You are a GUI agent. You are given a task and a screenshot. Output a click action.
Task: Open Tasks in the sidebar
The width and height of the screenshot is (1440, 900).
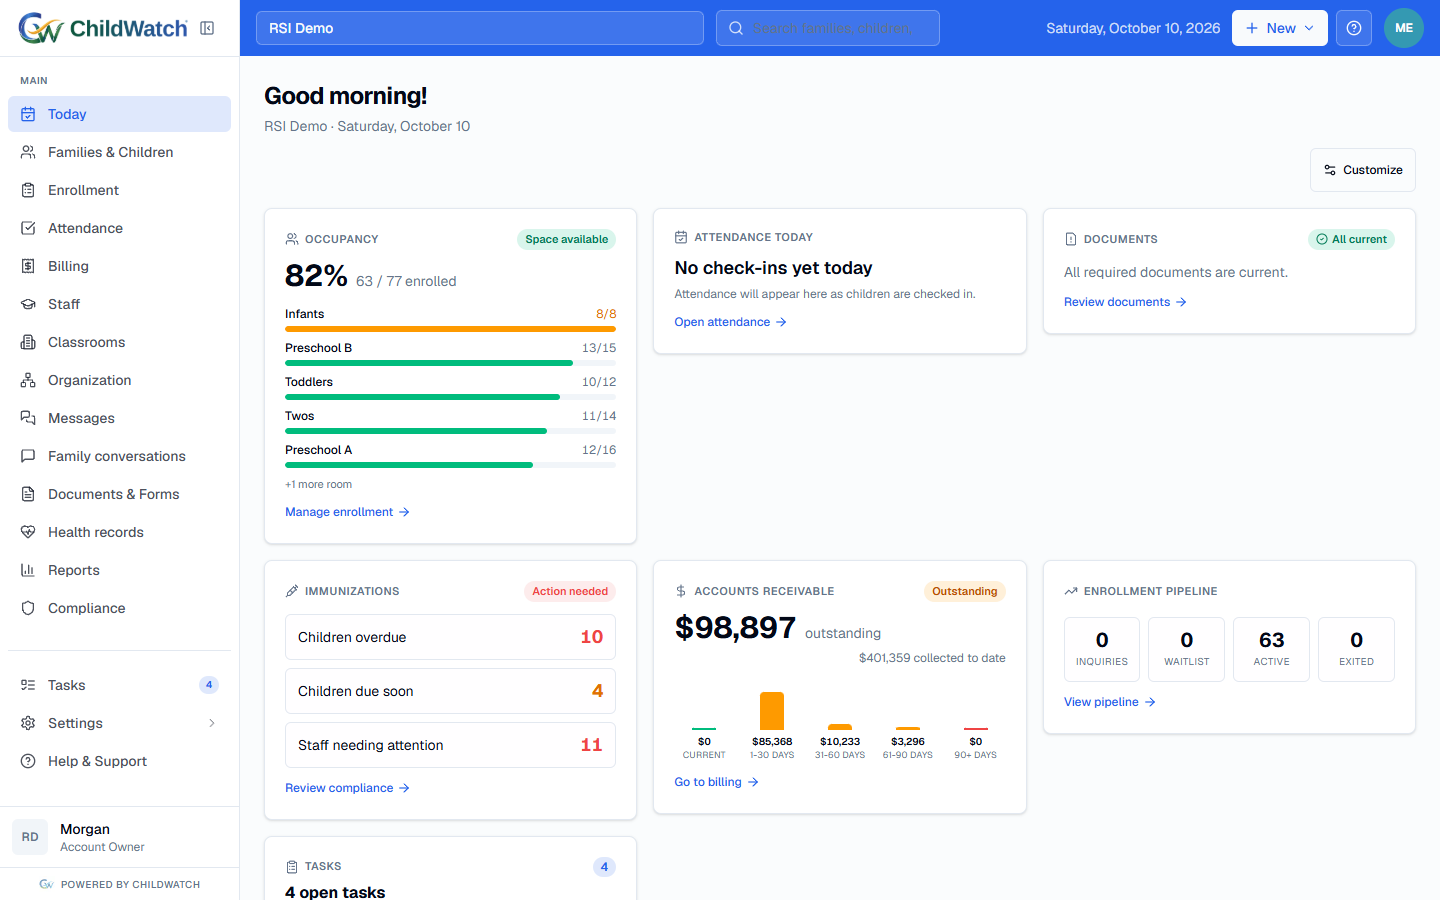tap(119, 685)
